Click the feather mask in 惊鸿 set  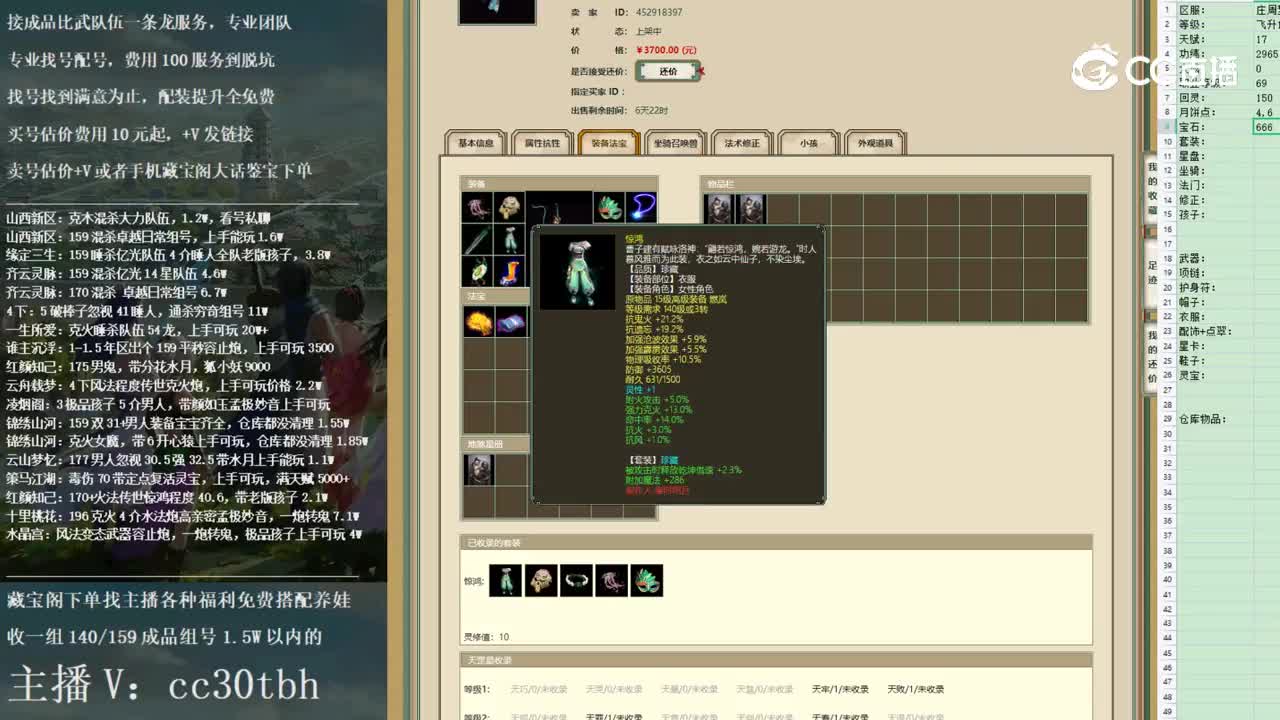[646, 581]
